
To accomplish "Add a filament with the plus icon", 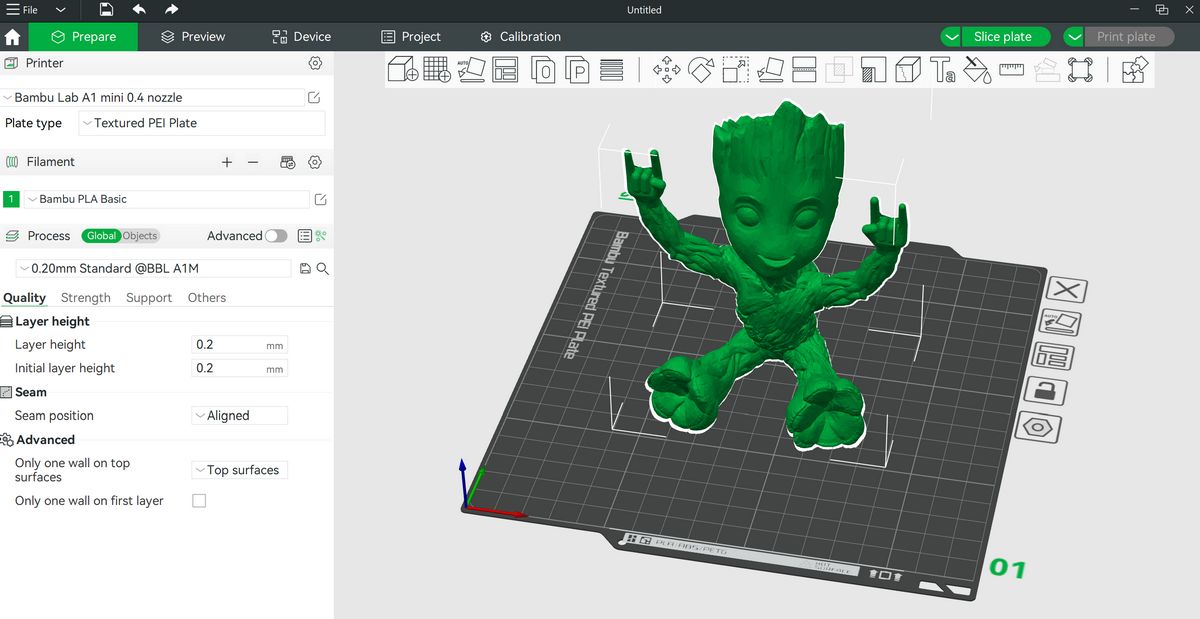I will tap(227, 162).
